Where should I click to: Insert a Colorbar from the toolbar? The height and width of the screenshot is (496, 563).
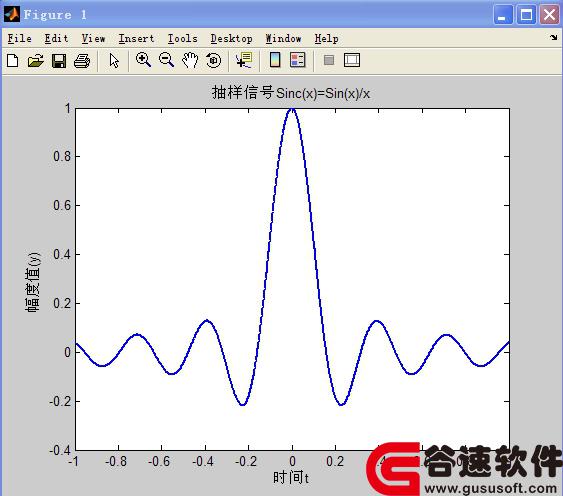275,60
